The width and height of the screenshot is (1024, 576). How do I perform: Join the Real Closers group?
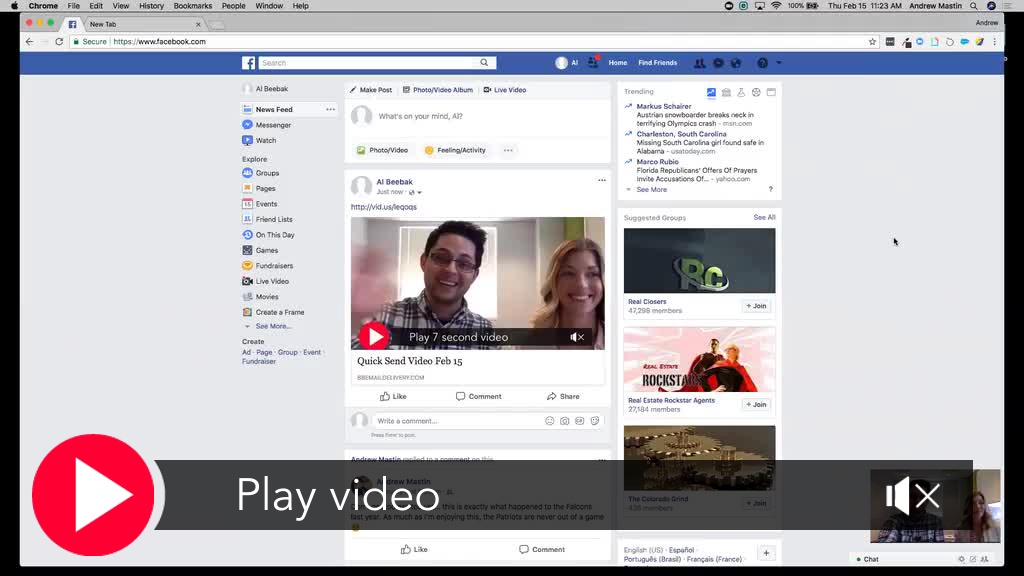coord(759,306)
